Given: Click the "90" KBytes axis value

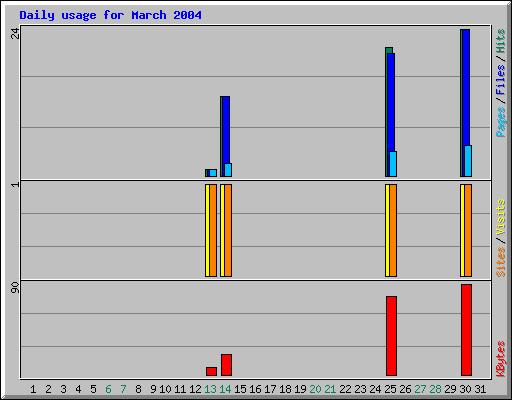Looking at the screenshot, I should click(x=15, y=288).
